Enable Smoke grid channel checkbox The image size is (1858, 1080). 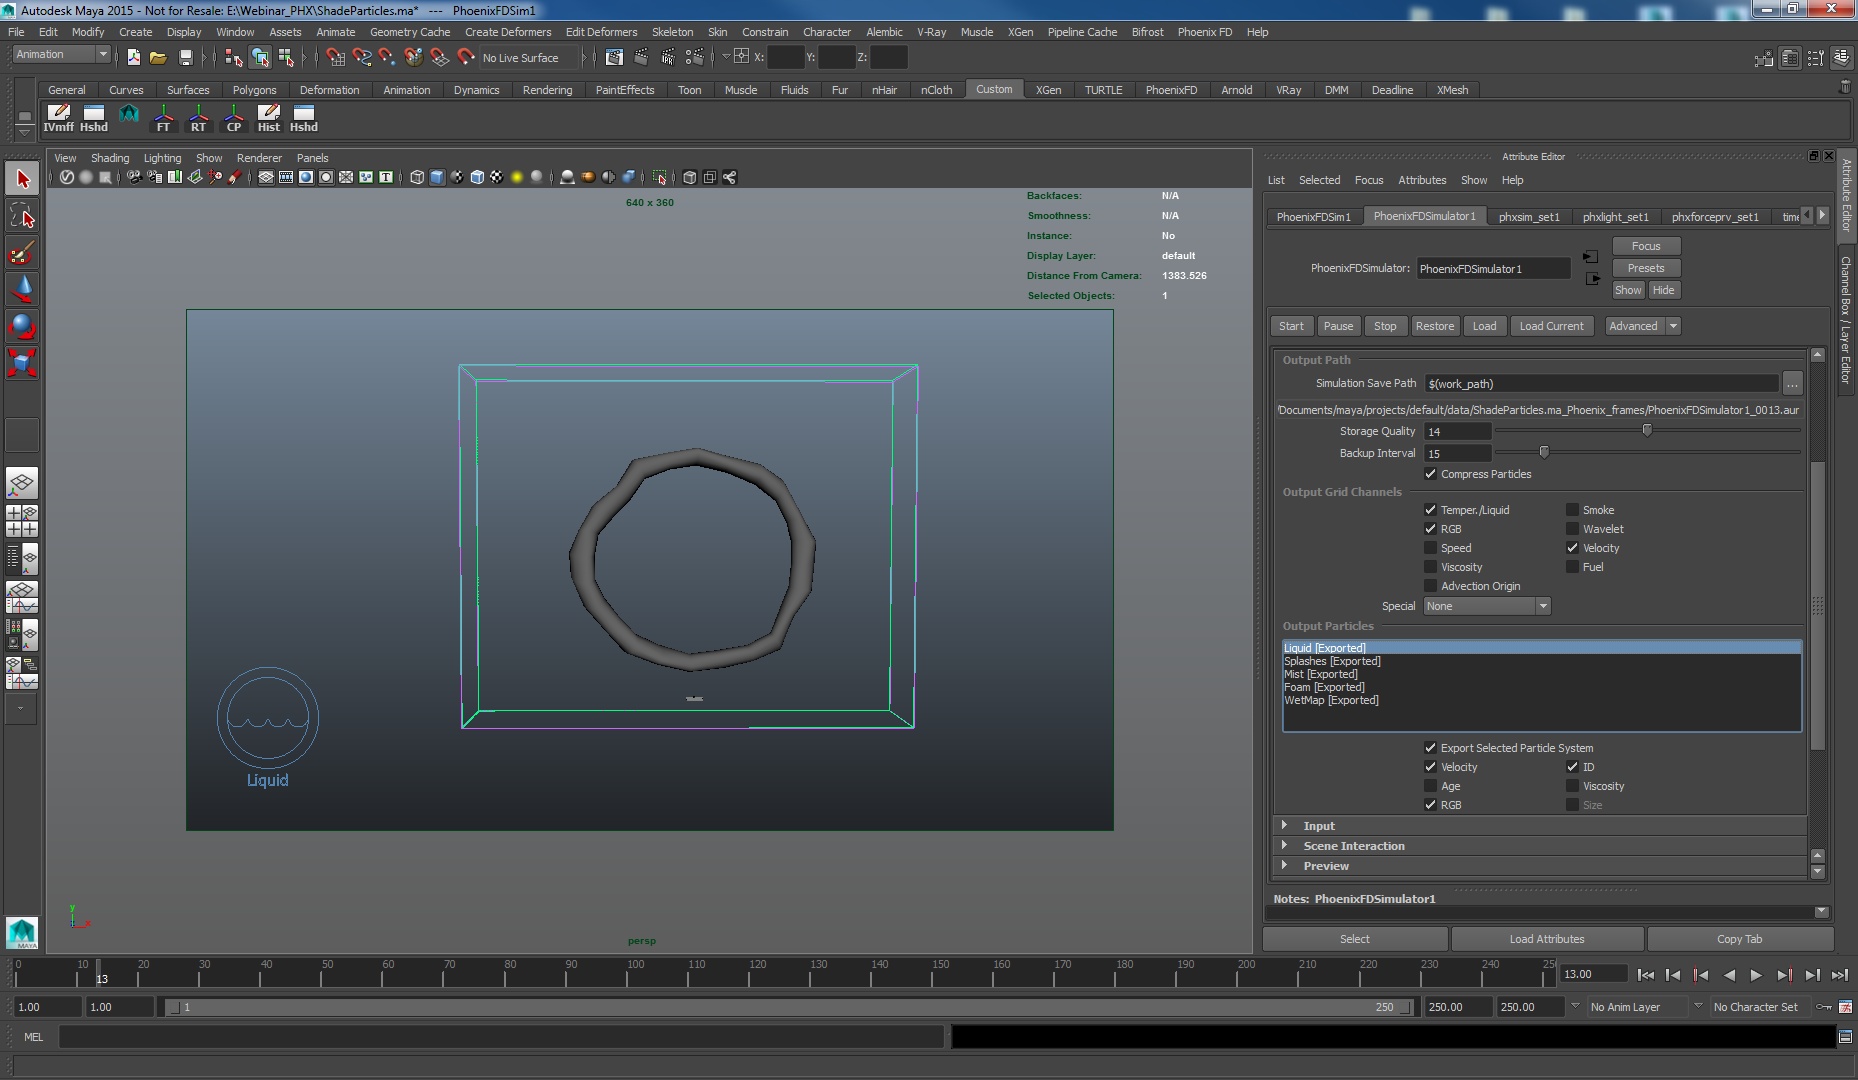tap(1572, 510)
